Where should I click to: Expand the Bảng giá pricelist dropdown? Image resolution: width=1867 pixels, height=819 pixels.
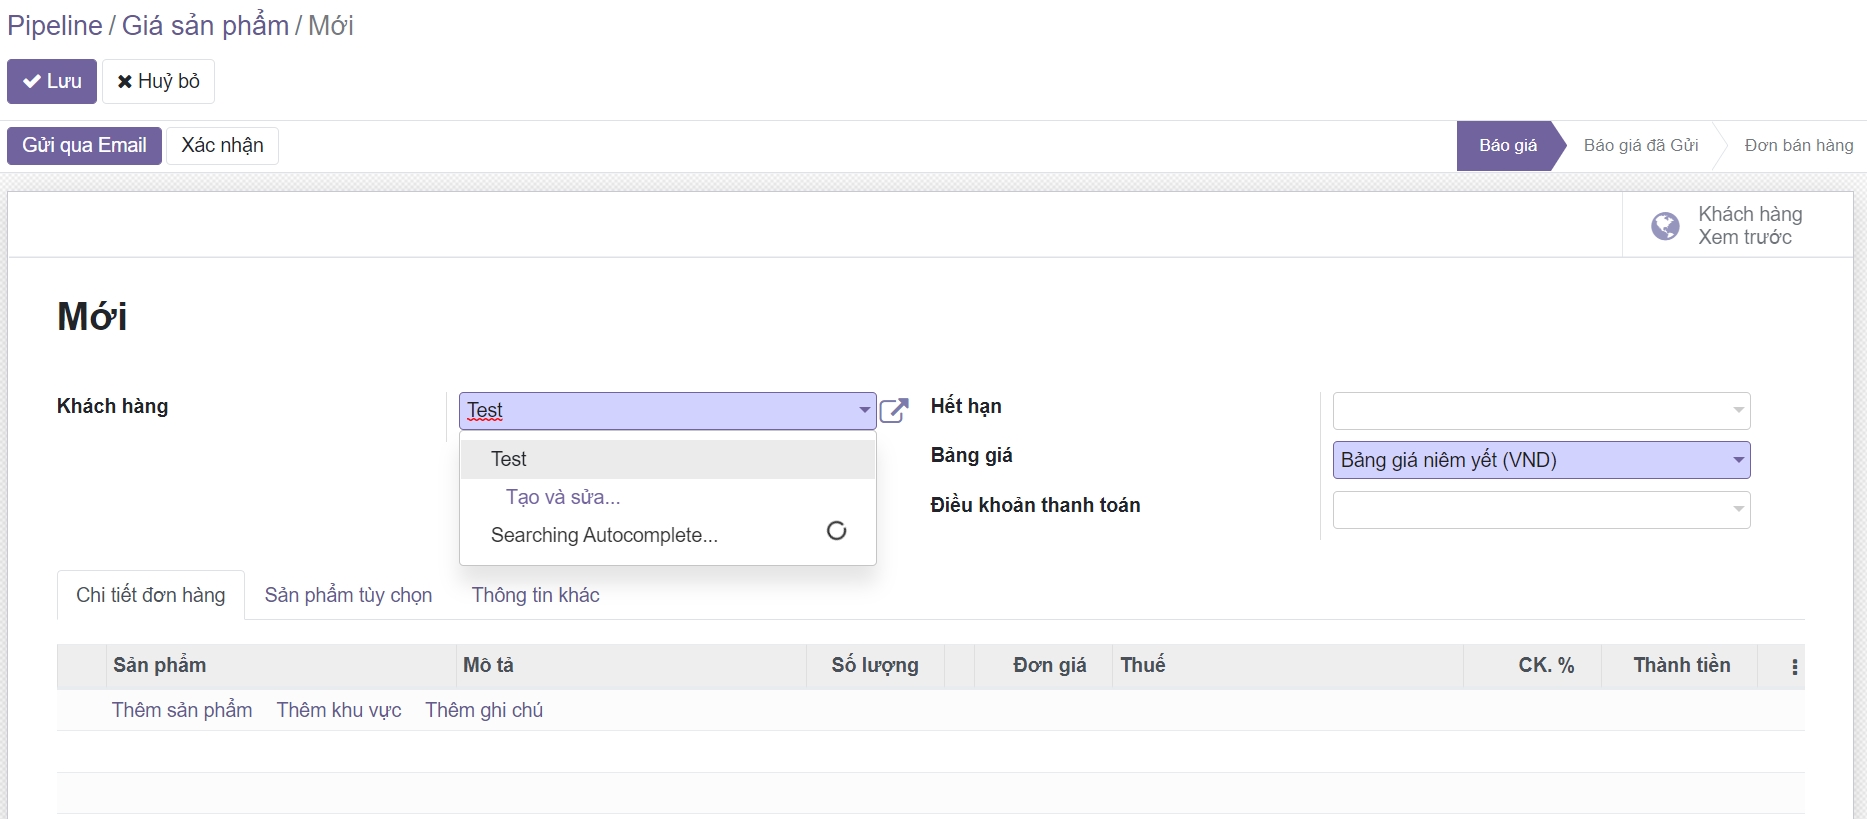point(1738,460)
